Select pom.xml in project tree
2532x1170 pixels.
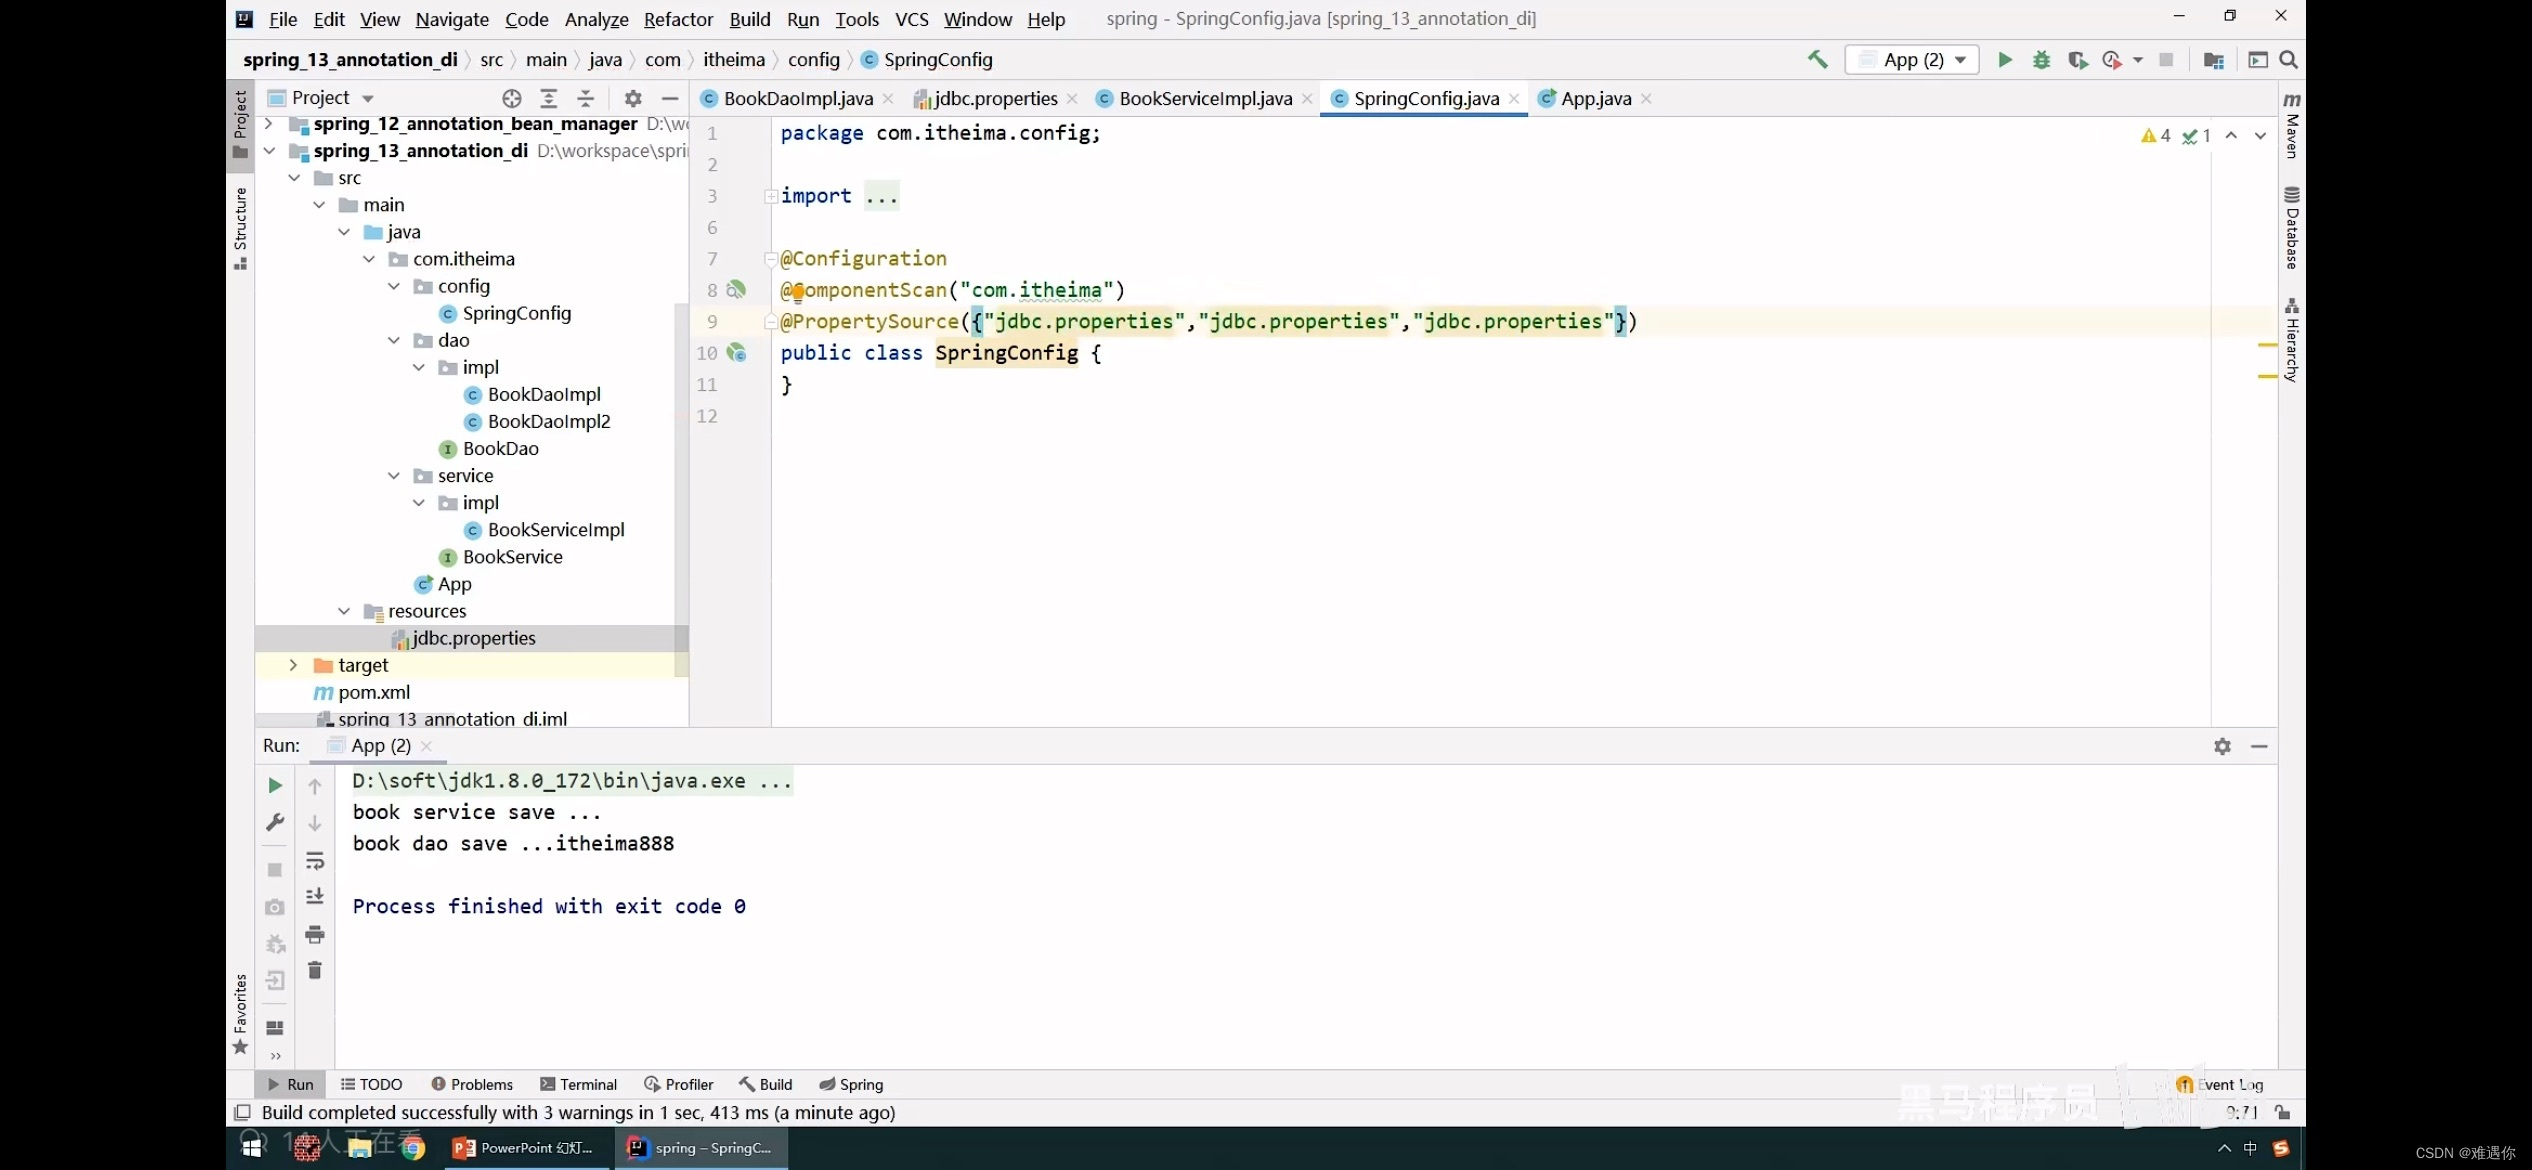click(x=373, y=692)
